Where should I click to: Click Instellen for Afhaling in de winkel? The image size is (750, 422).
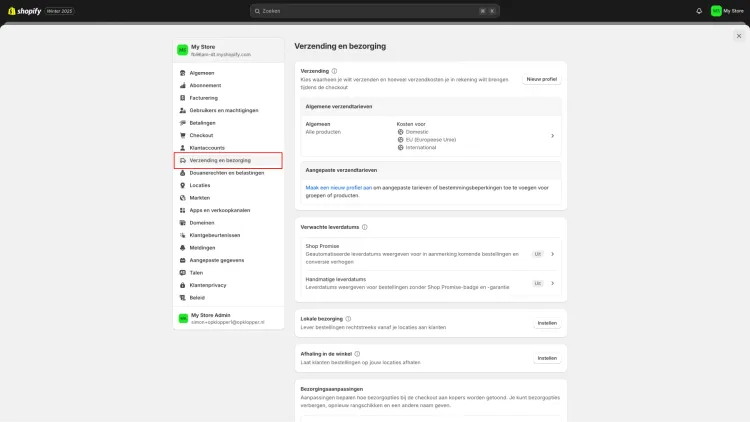point(547,358)
